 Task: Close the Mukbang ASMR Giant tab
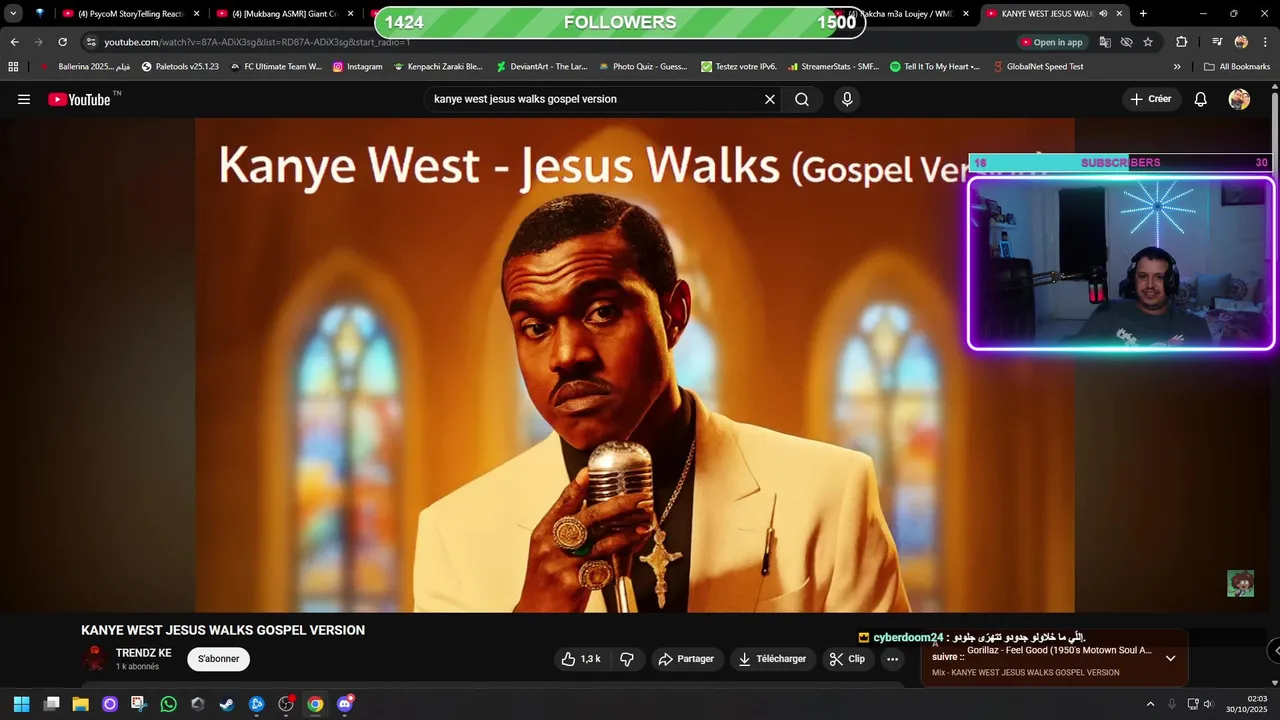pyautogui.click(x=350, y=14)
